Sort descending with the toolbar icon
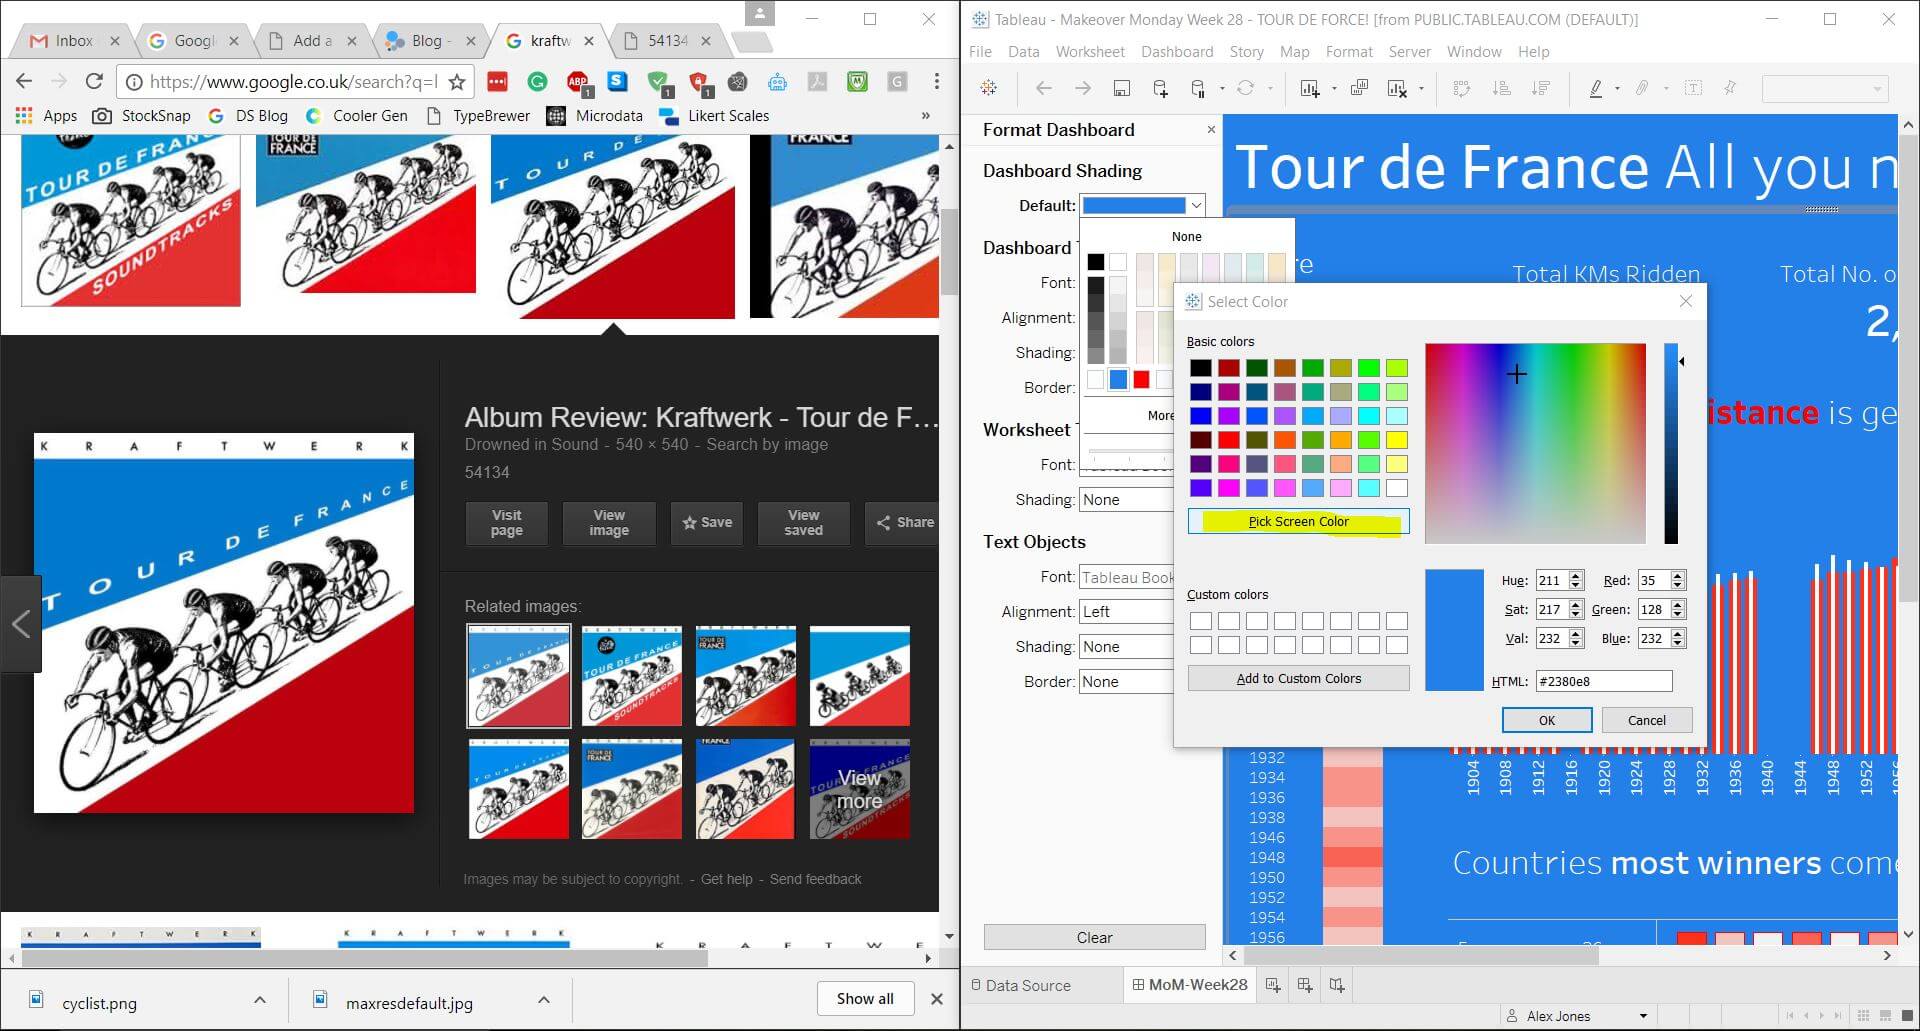The image size is (1920, 1031). point(1541,88)
